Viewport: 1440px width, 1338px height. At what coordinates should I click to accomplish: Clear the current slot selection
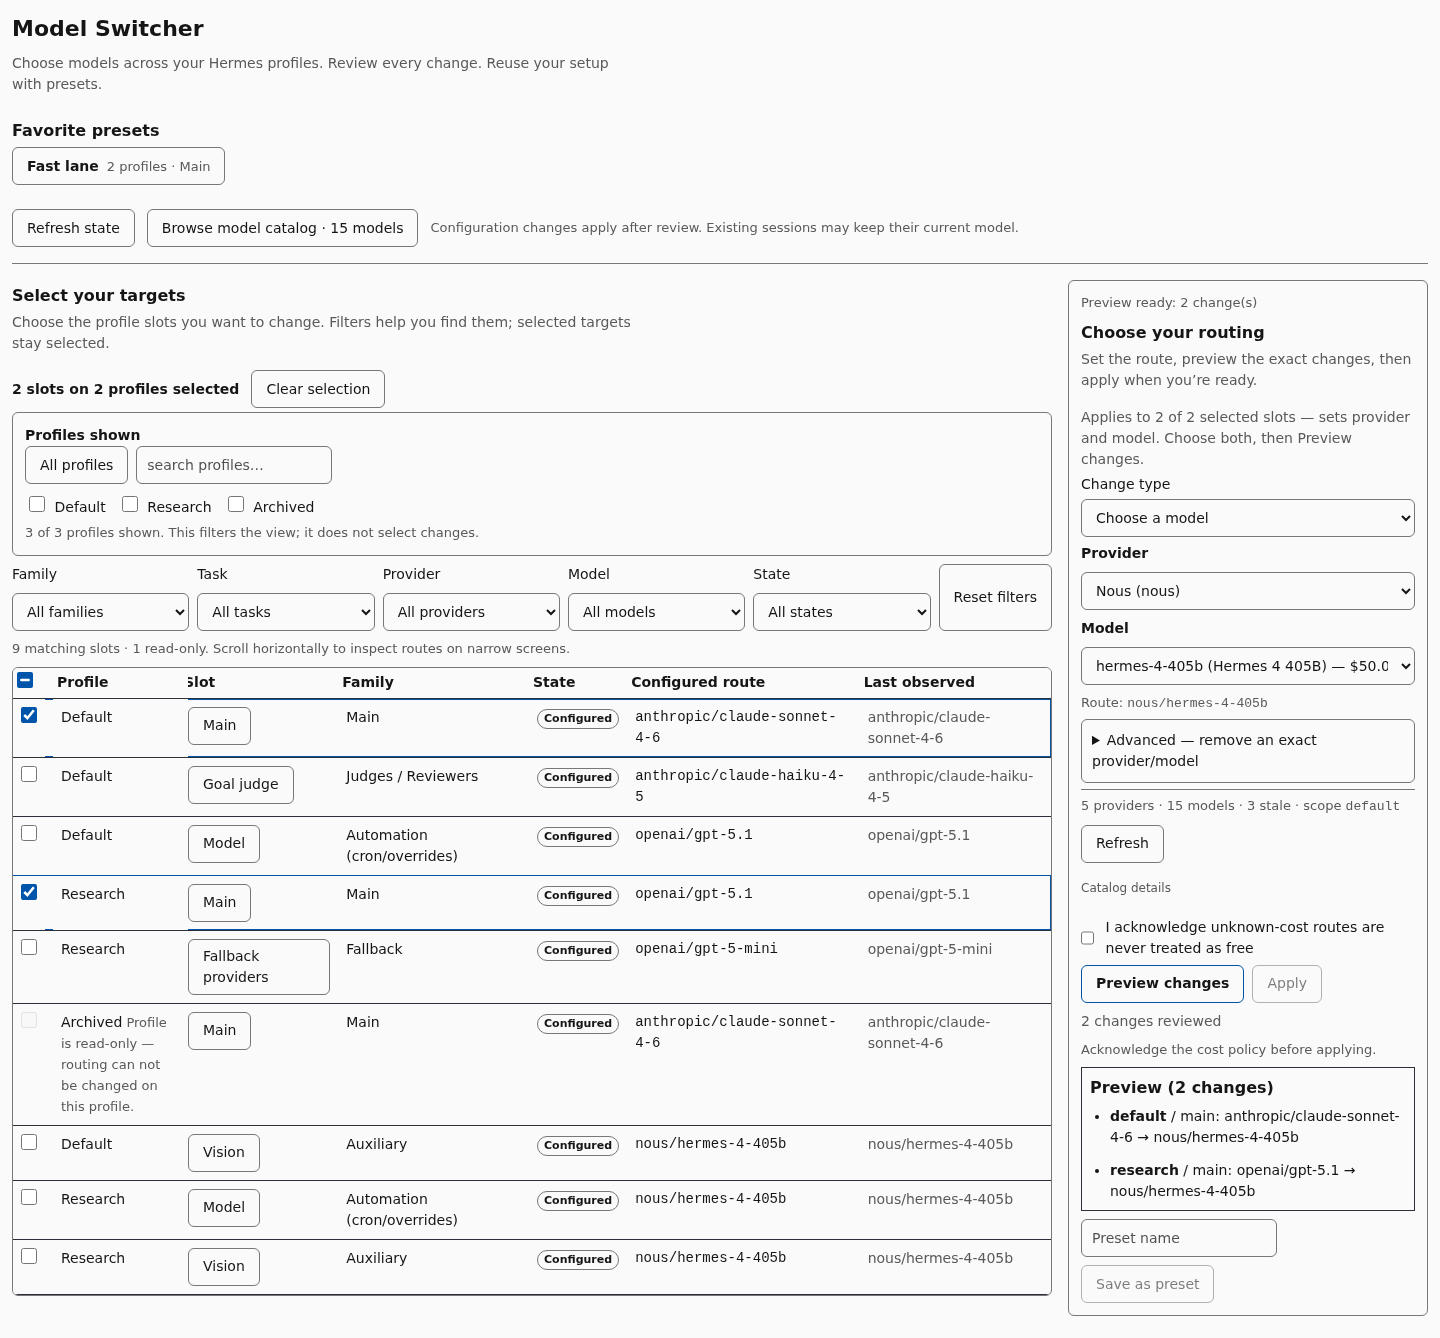click(x=318, y=389)
